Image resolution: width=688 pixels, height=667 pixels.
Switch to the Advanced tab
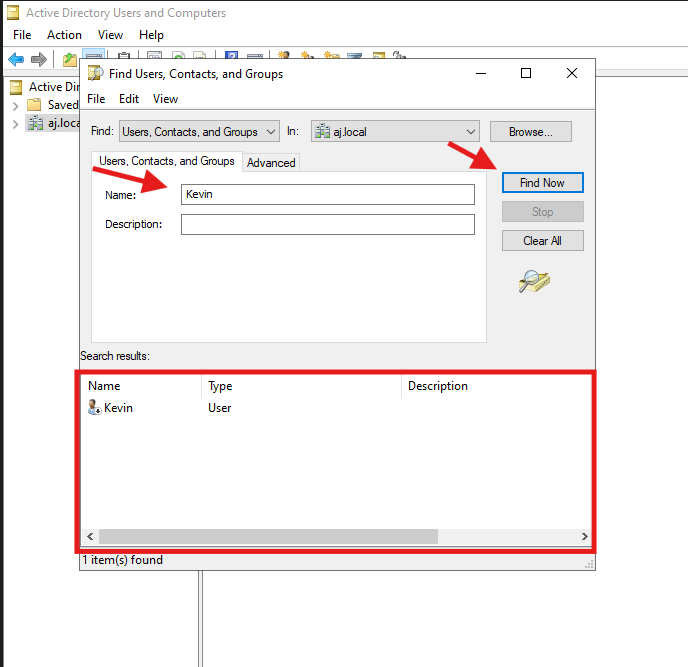pos(271,163)
